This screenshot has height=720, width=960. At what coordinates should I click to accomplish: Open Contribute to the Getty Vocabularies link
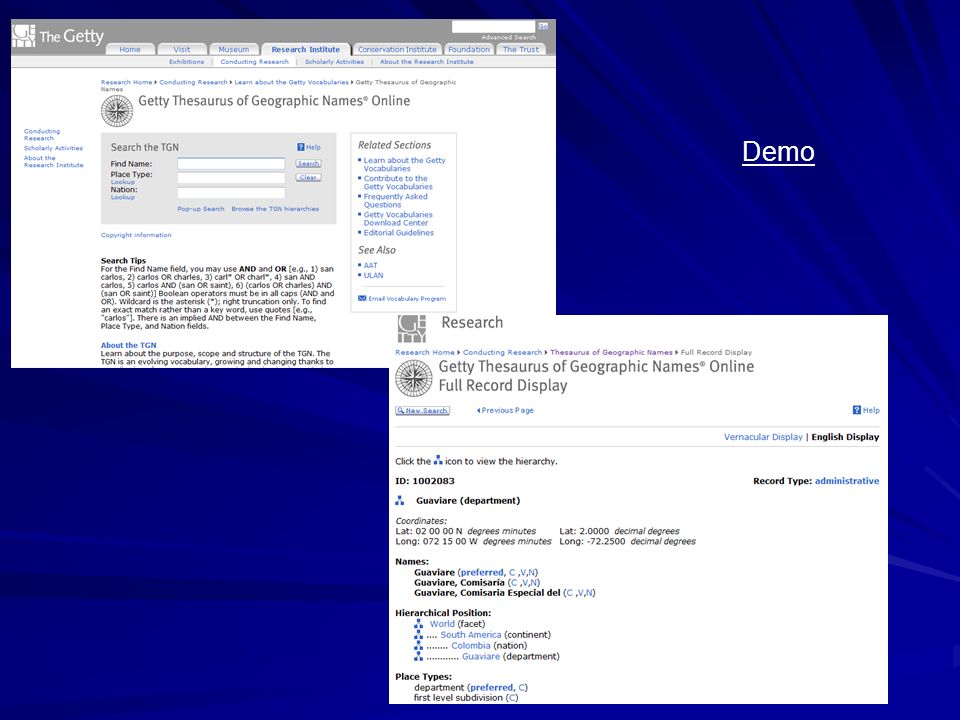398,182
